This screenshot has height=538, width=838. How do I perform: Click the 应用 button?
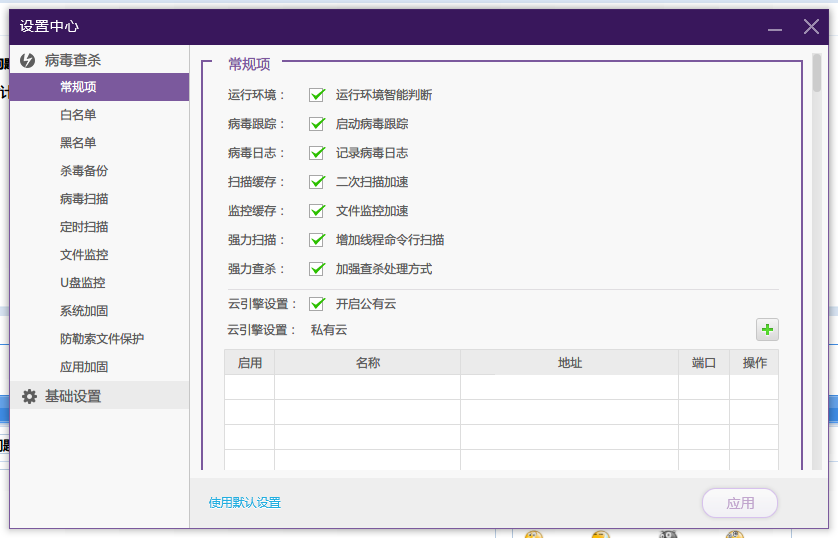click(740, 503)
